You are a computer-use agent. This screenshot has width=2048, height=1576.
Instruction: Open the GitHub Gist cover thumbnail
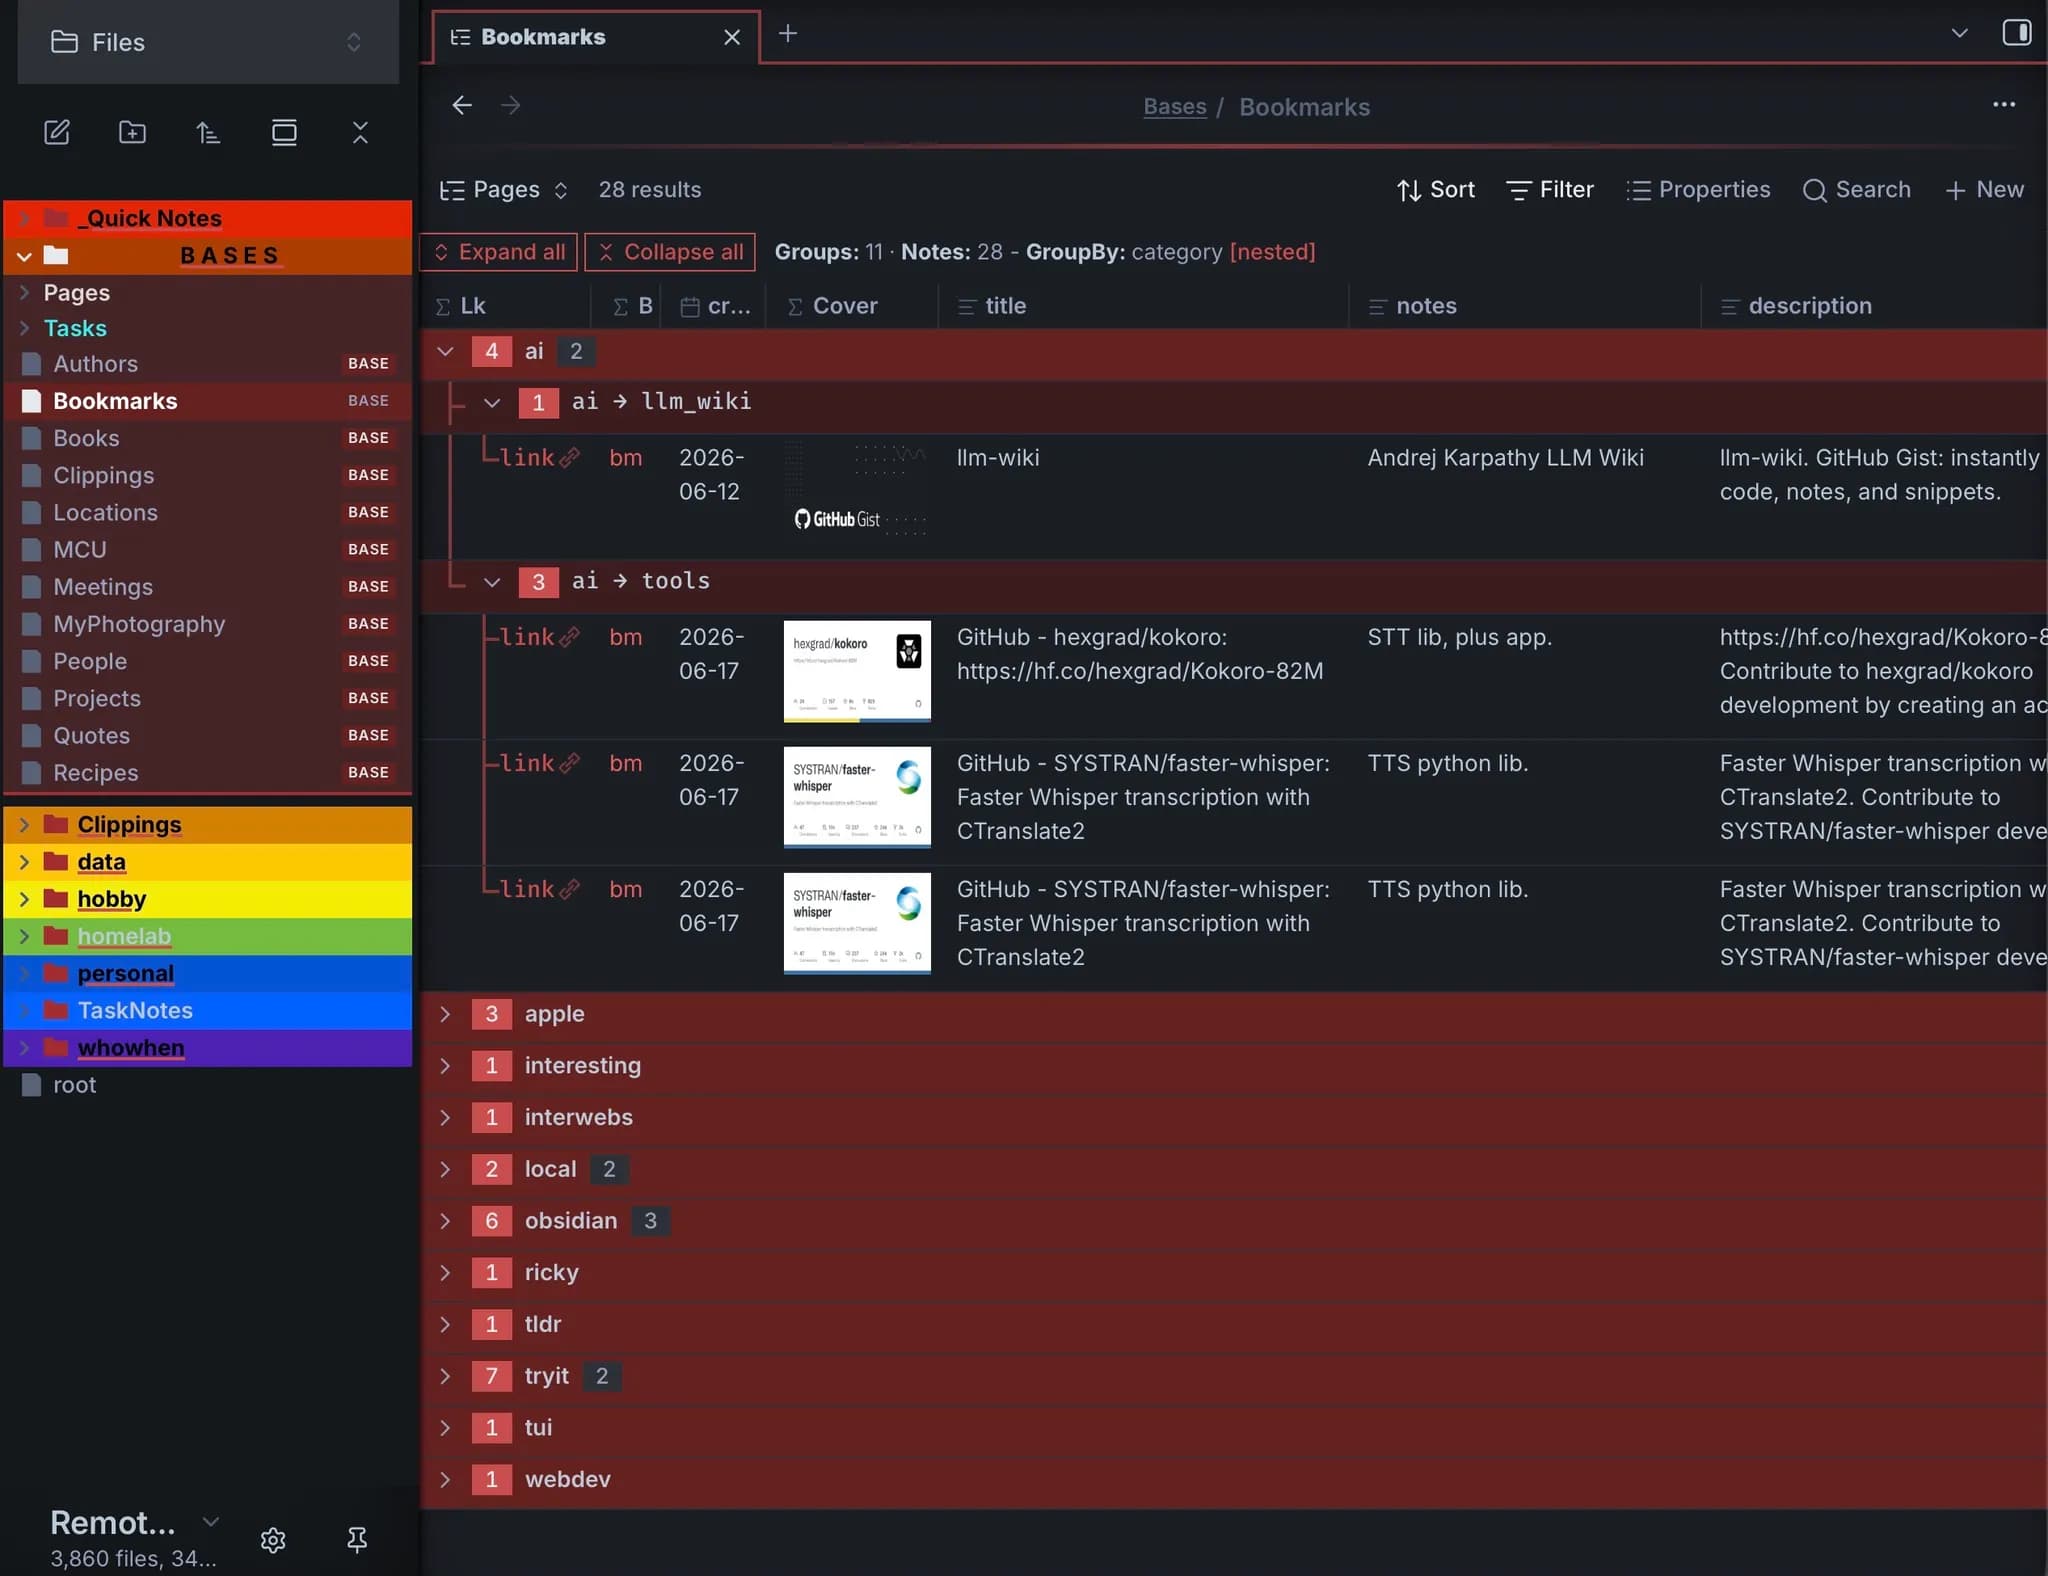[x=857, y=490]
